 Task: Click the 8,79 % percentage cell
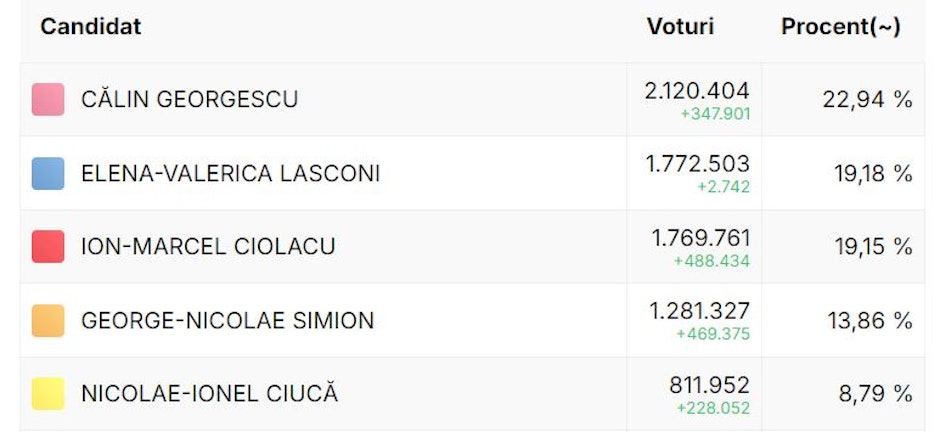coord(876,394)
